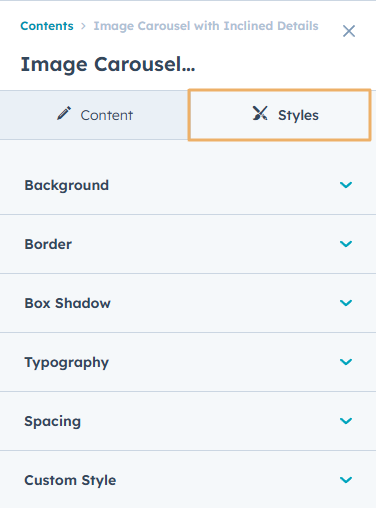The image size is (376, 508).
Task: Open the Box Shadow chevron arrow
Action: click(x=346, y=303)
